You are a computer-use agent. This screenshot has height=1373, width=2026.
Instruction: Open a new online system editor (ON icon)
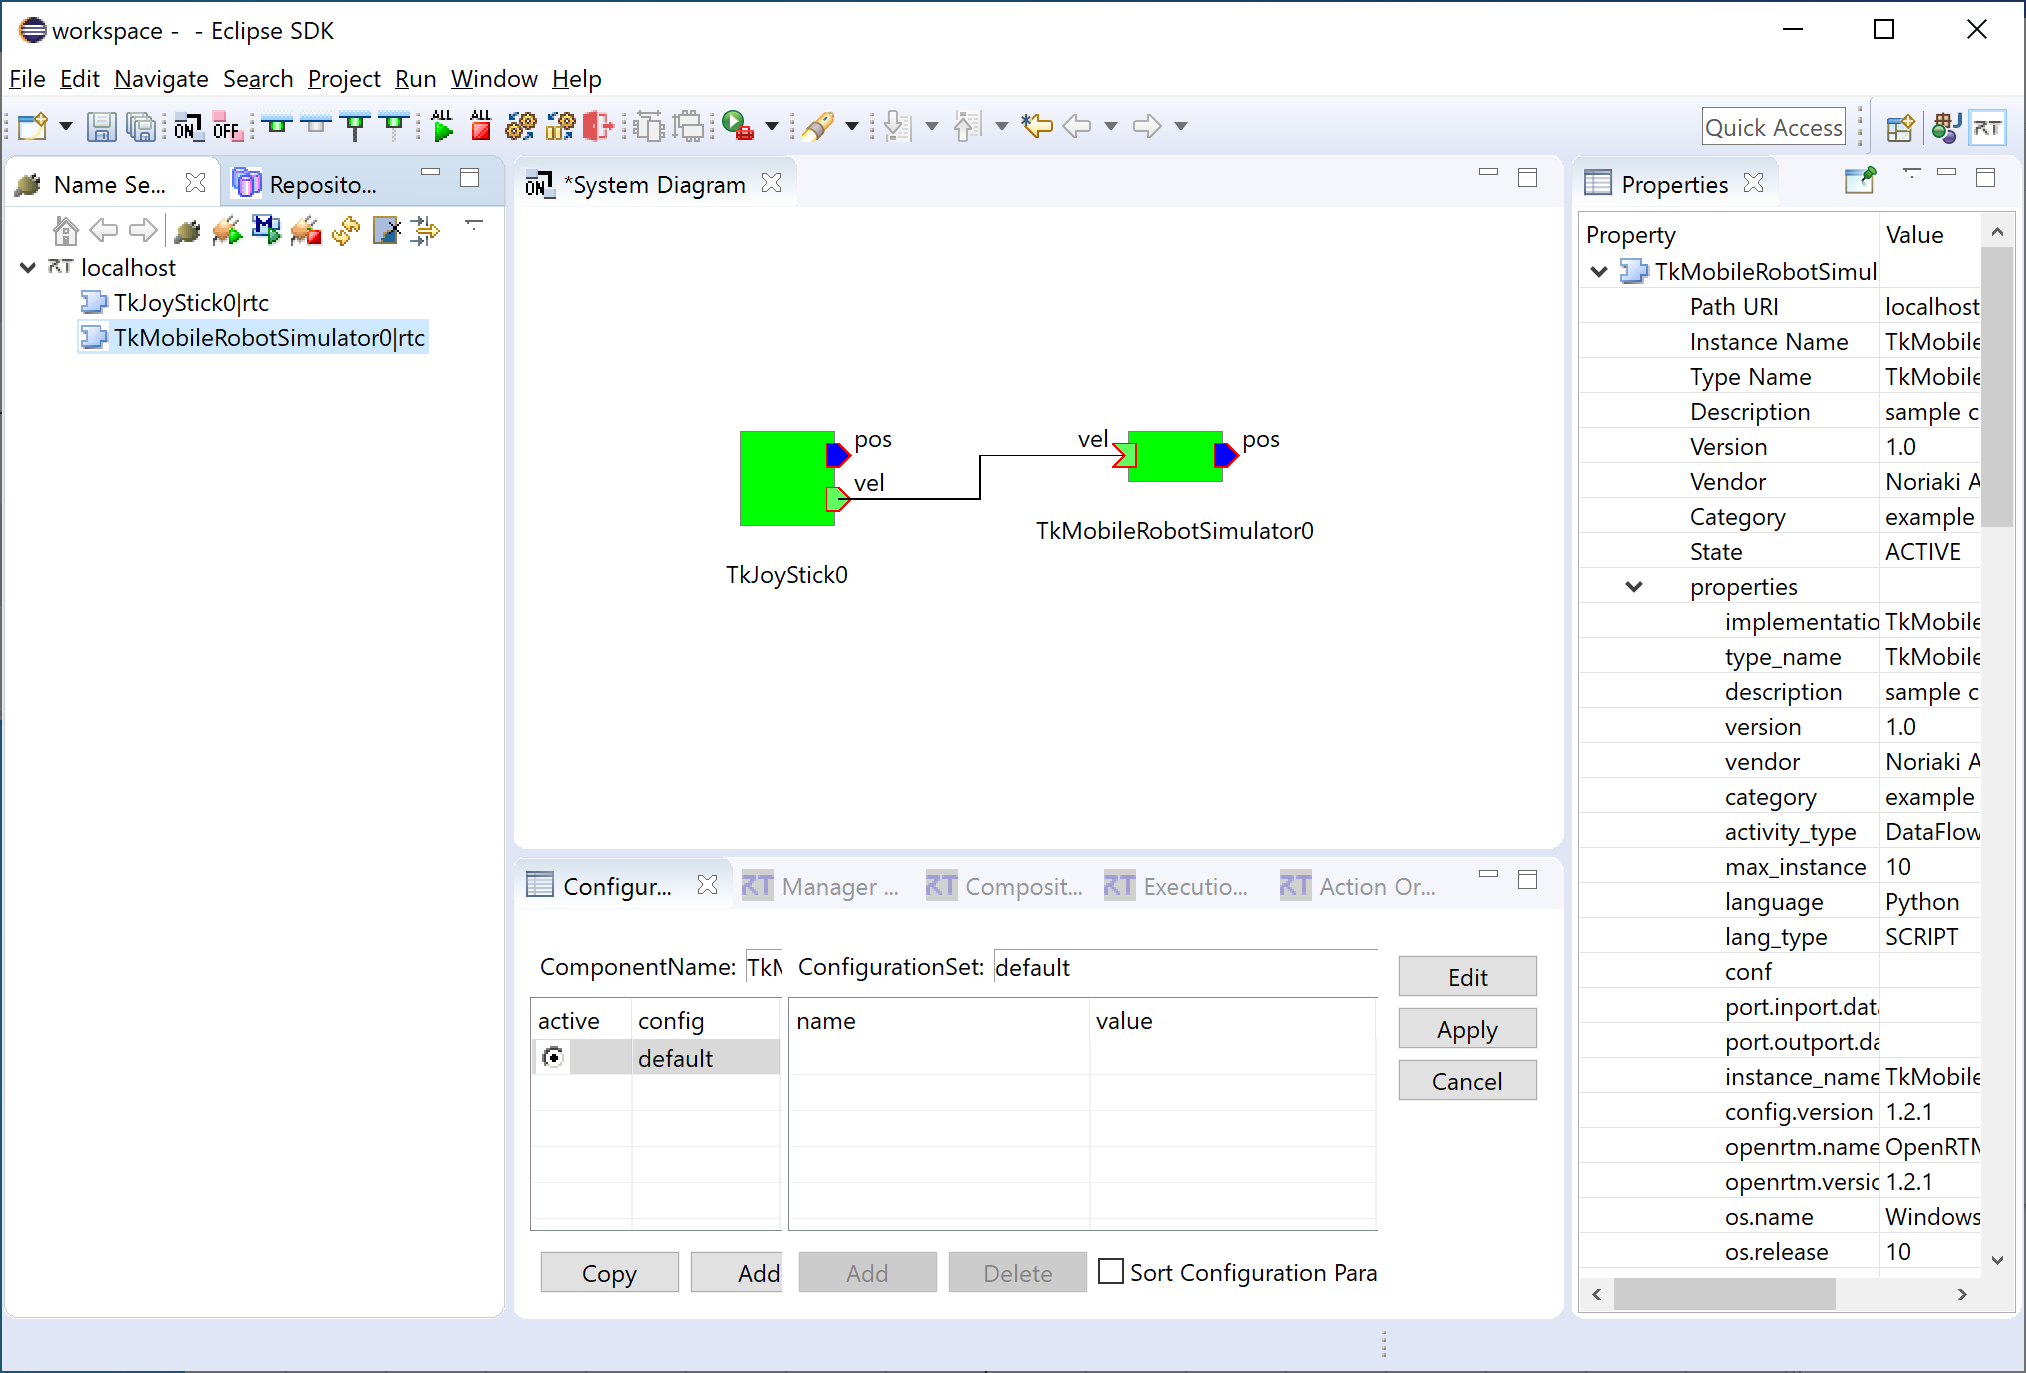point(187,127)
